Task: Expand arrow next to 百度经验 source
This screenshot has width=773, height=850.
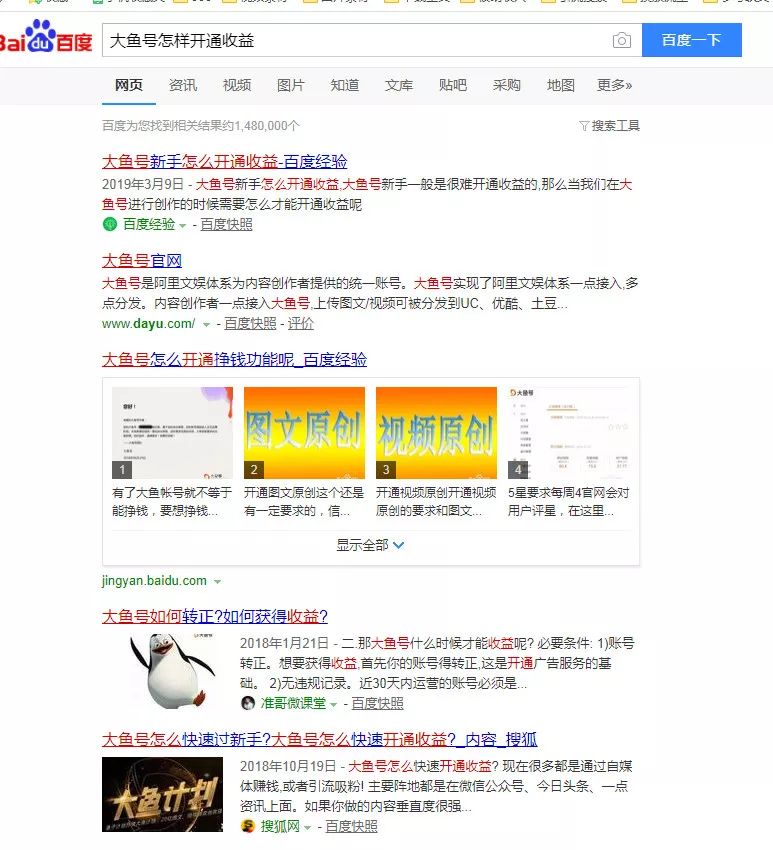Action: (x=183, y=225)
